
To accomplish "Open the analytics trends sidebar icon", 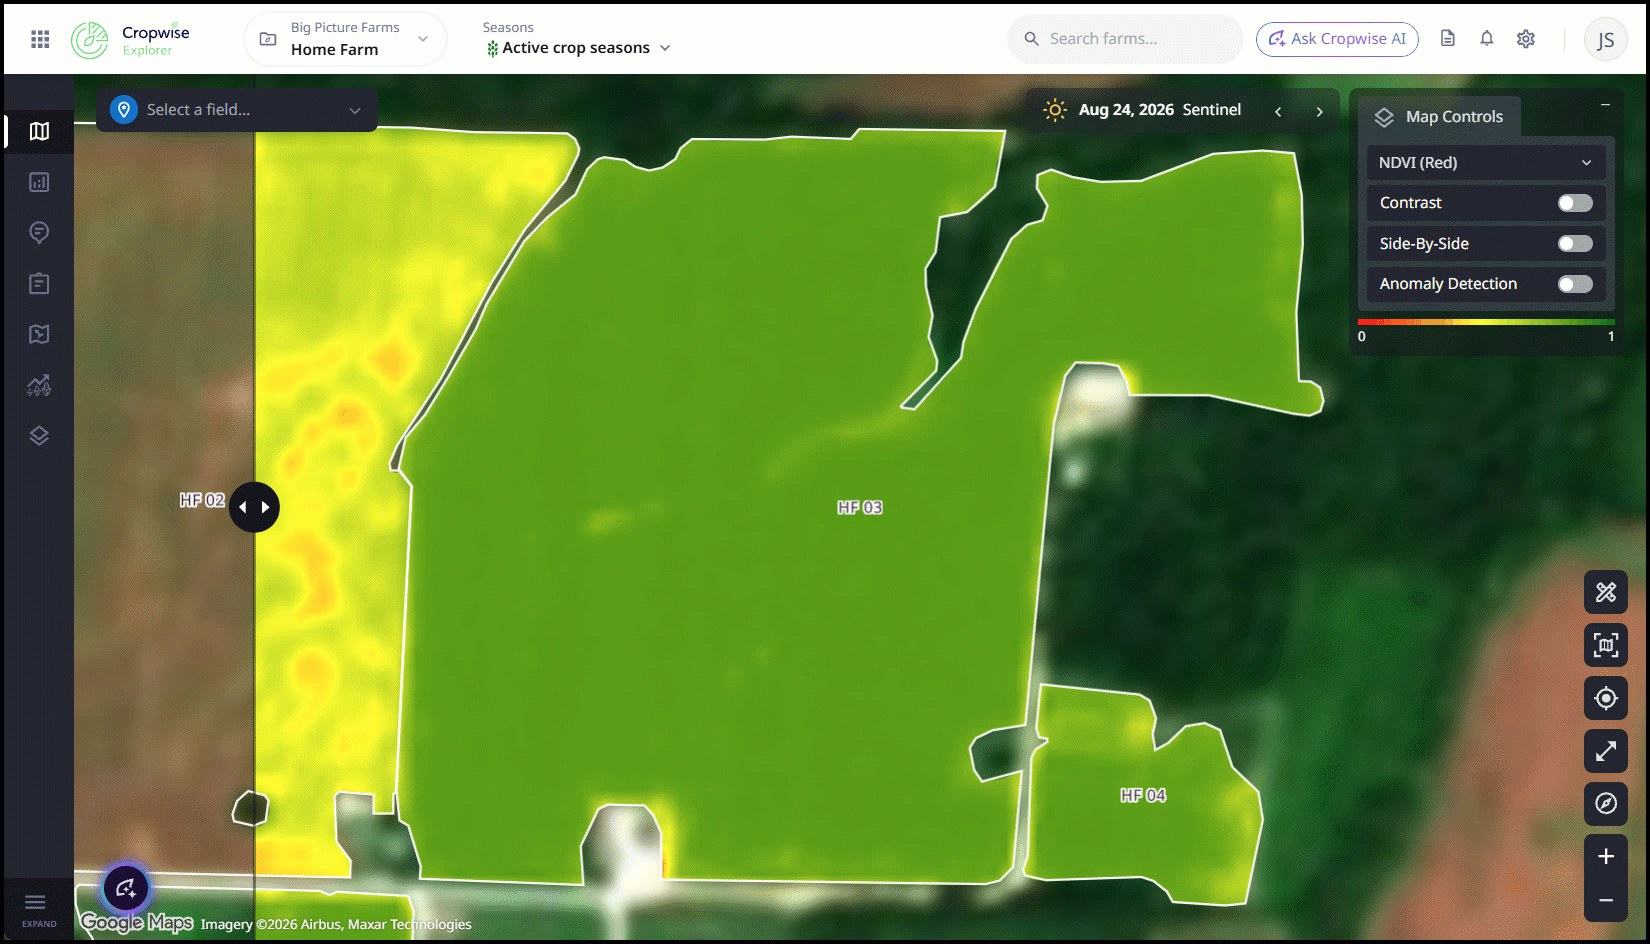I will coord(39,385).
